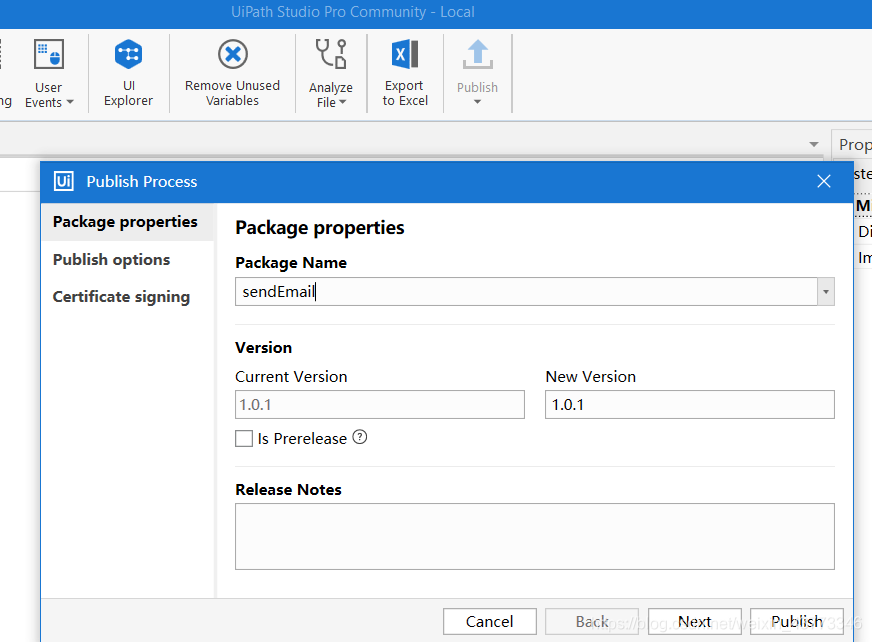
Task: Click the UiPath logo in dialog title
Action: [66, 181]
